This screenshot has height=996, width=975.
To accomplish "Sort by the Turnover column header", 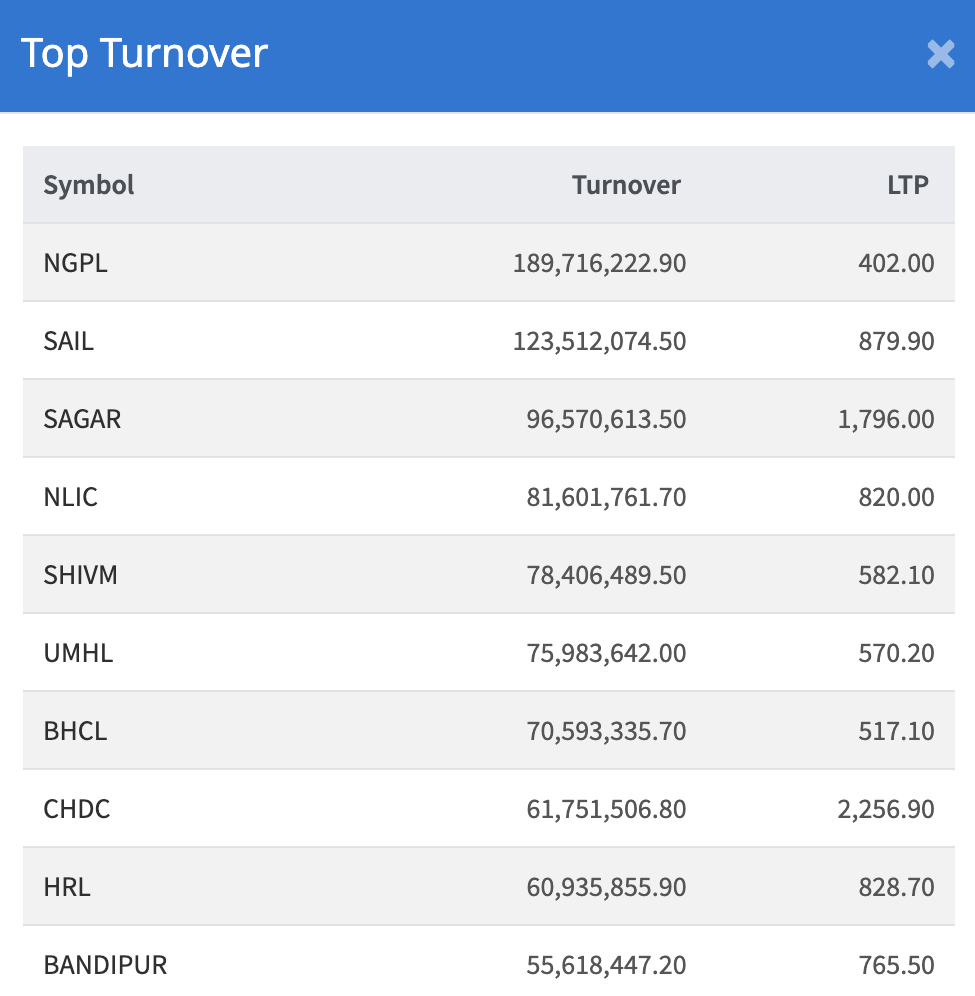I will coord(626,185).
